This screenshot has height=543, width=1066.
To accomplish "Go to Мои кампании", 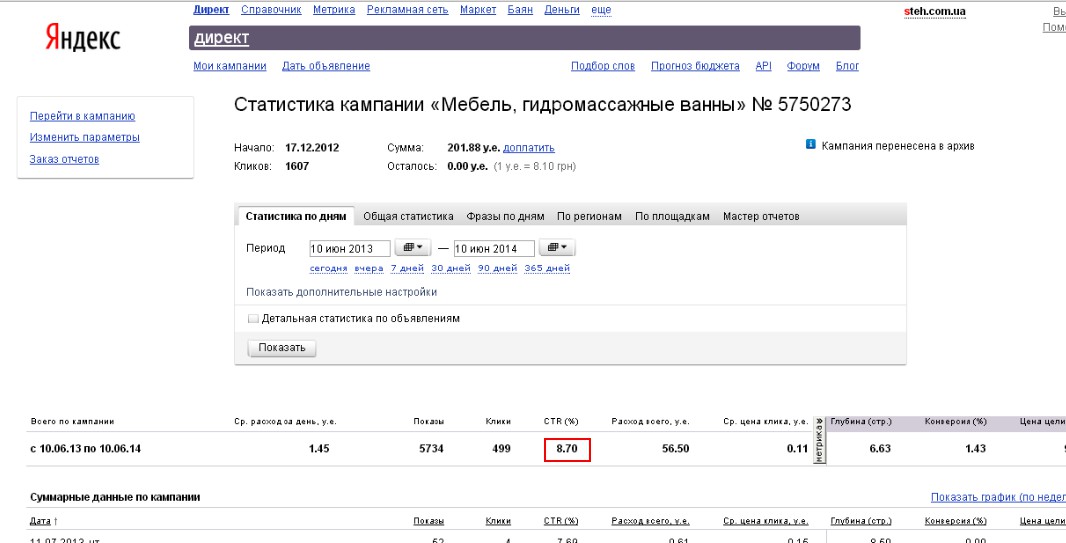I will coord(230,66).
